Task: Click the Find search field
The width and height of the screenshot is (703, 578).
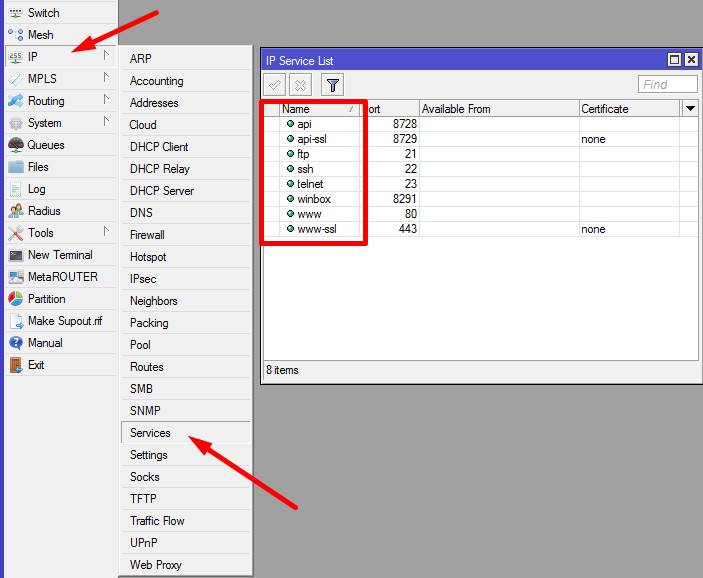Action: (x=667, y=85)
